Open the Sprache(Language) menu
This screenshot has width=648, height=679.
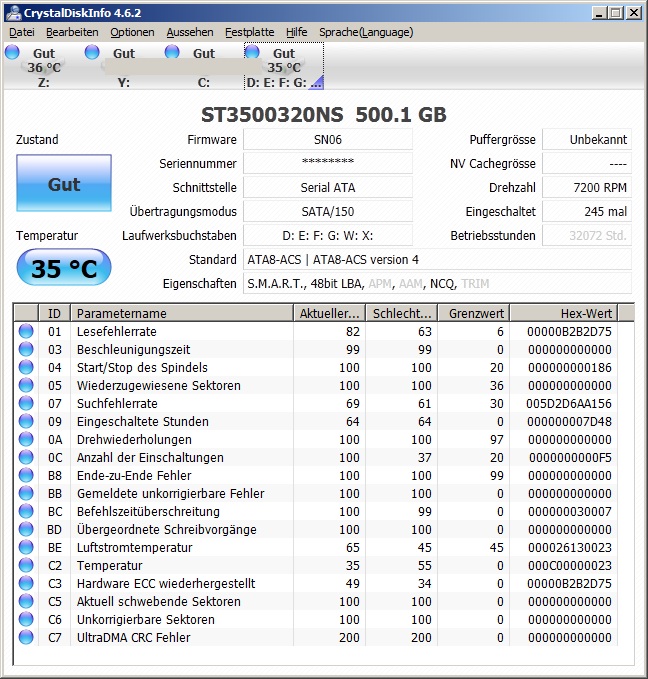[366, 32]
